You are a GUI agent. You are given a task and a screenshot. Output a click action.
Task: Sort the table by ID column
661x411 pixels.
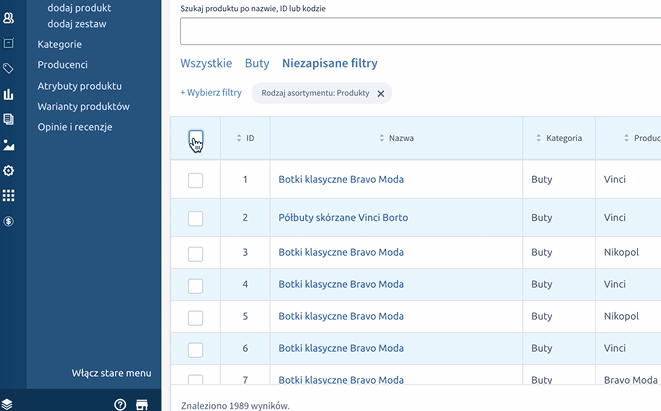tap(245, 138)
